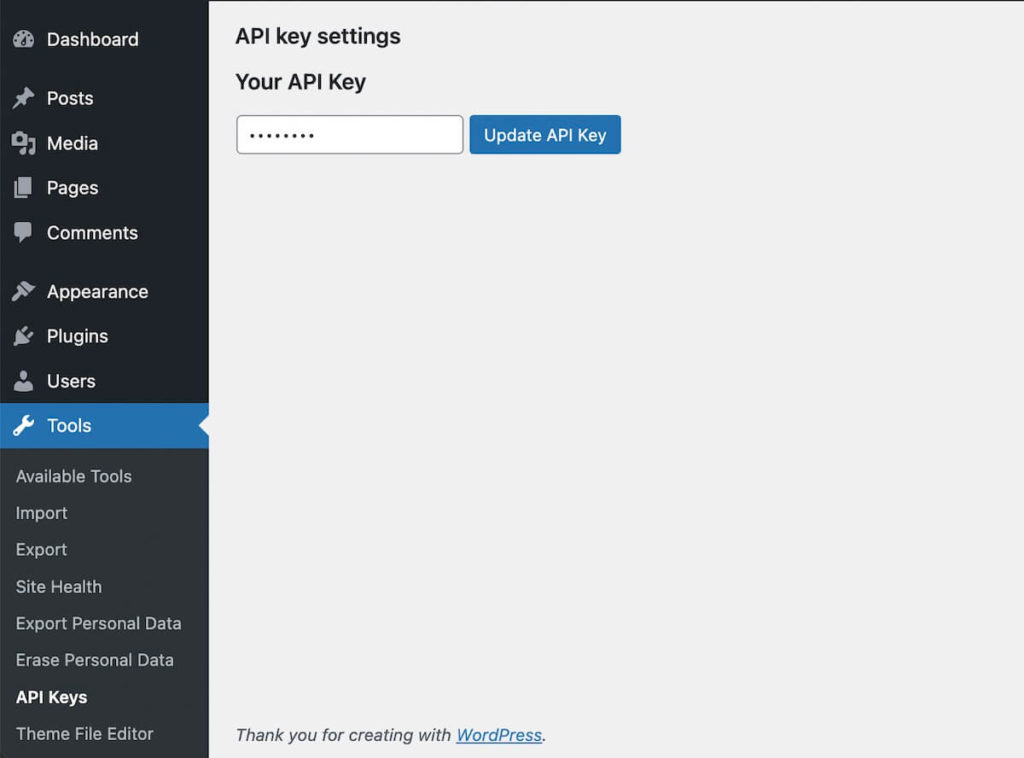The height and width of the screenshot is (758, 1024).
Task: Click the Update API Key button
Action: [544, 134]
